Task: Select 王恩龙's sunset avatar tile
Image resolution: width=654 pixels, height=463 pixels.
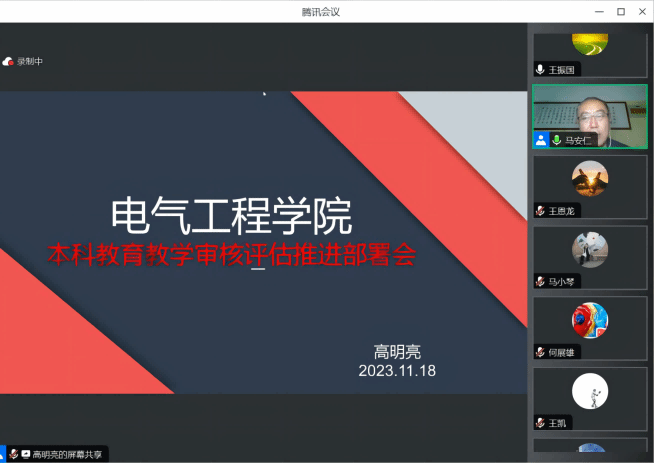Action: coord(589,180)
